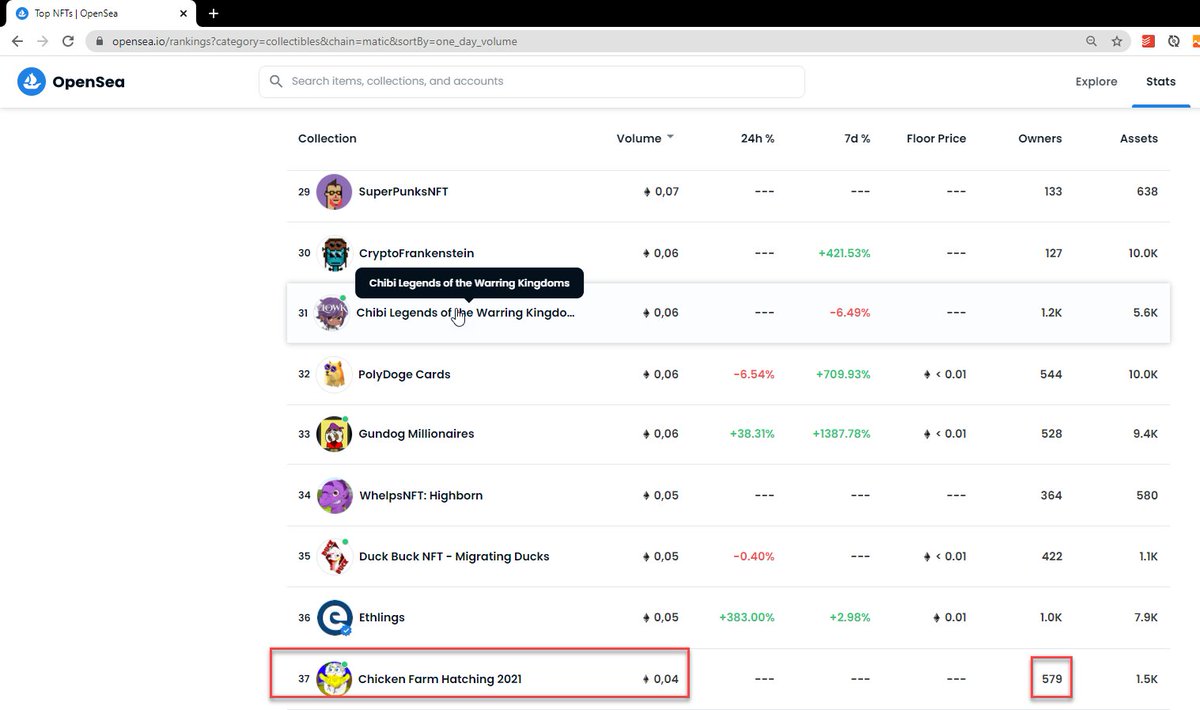Click the Ethlings logo avatar
This screenshot has height=710, width=1200.
point(334,617)
